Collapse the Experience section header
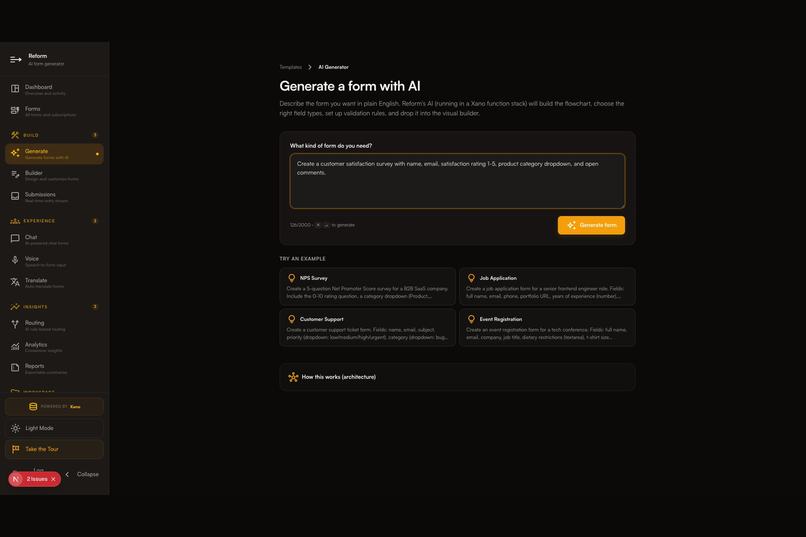 click(54, 221)
